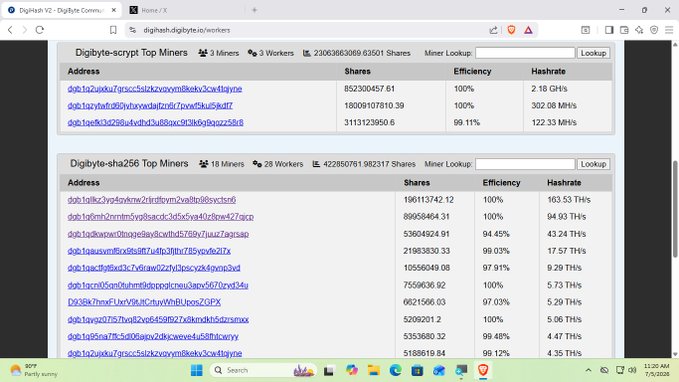Click Lookup button for Digibyte-scrypt

pos(593,53)
